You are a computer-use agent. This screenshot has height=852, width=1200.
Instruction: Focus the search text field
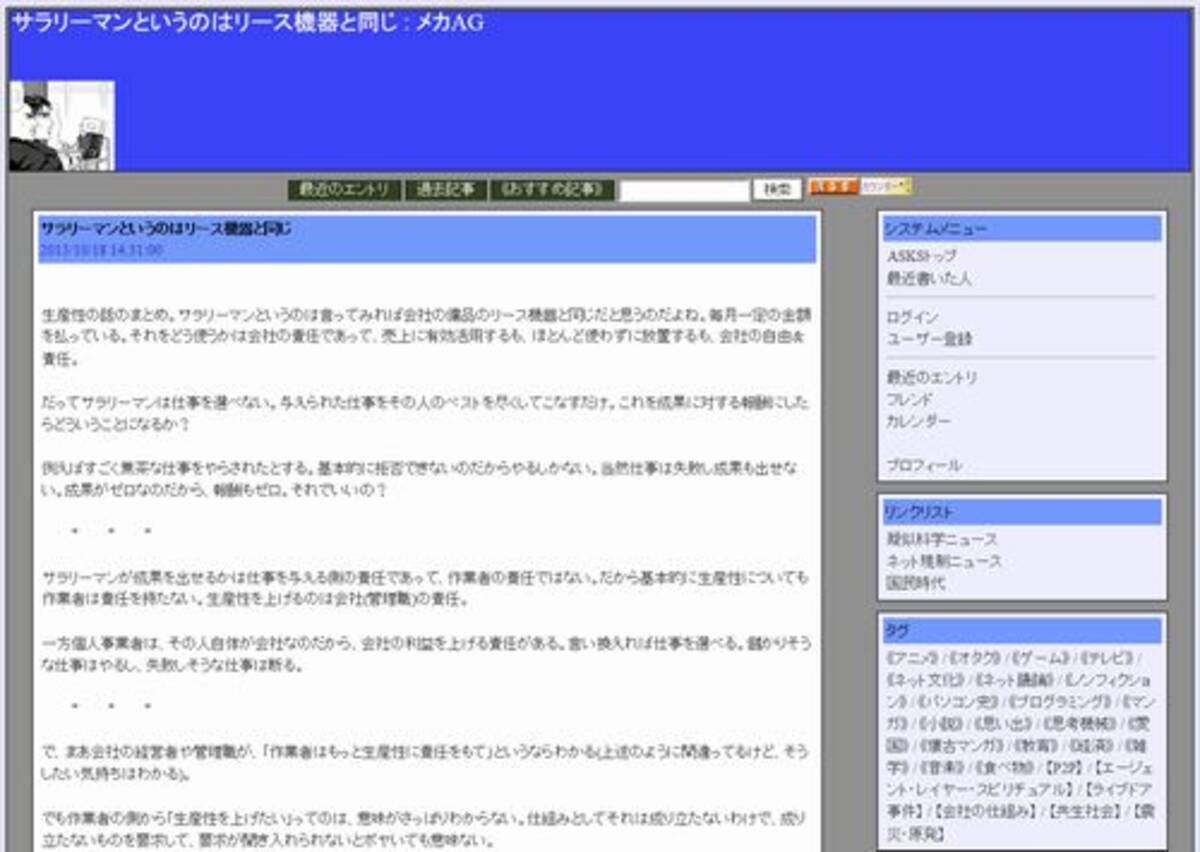[x=684, y=190]
